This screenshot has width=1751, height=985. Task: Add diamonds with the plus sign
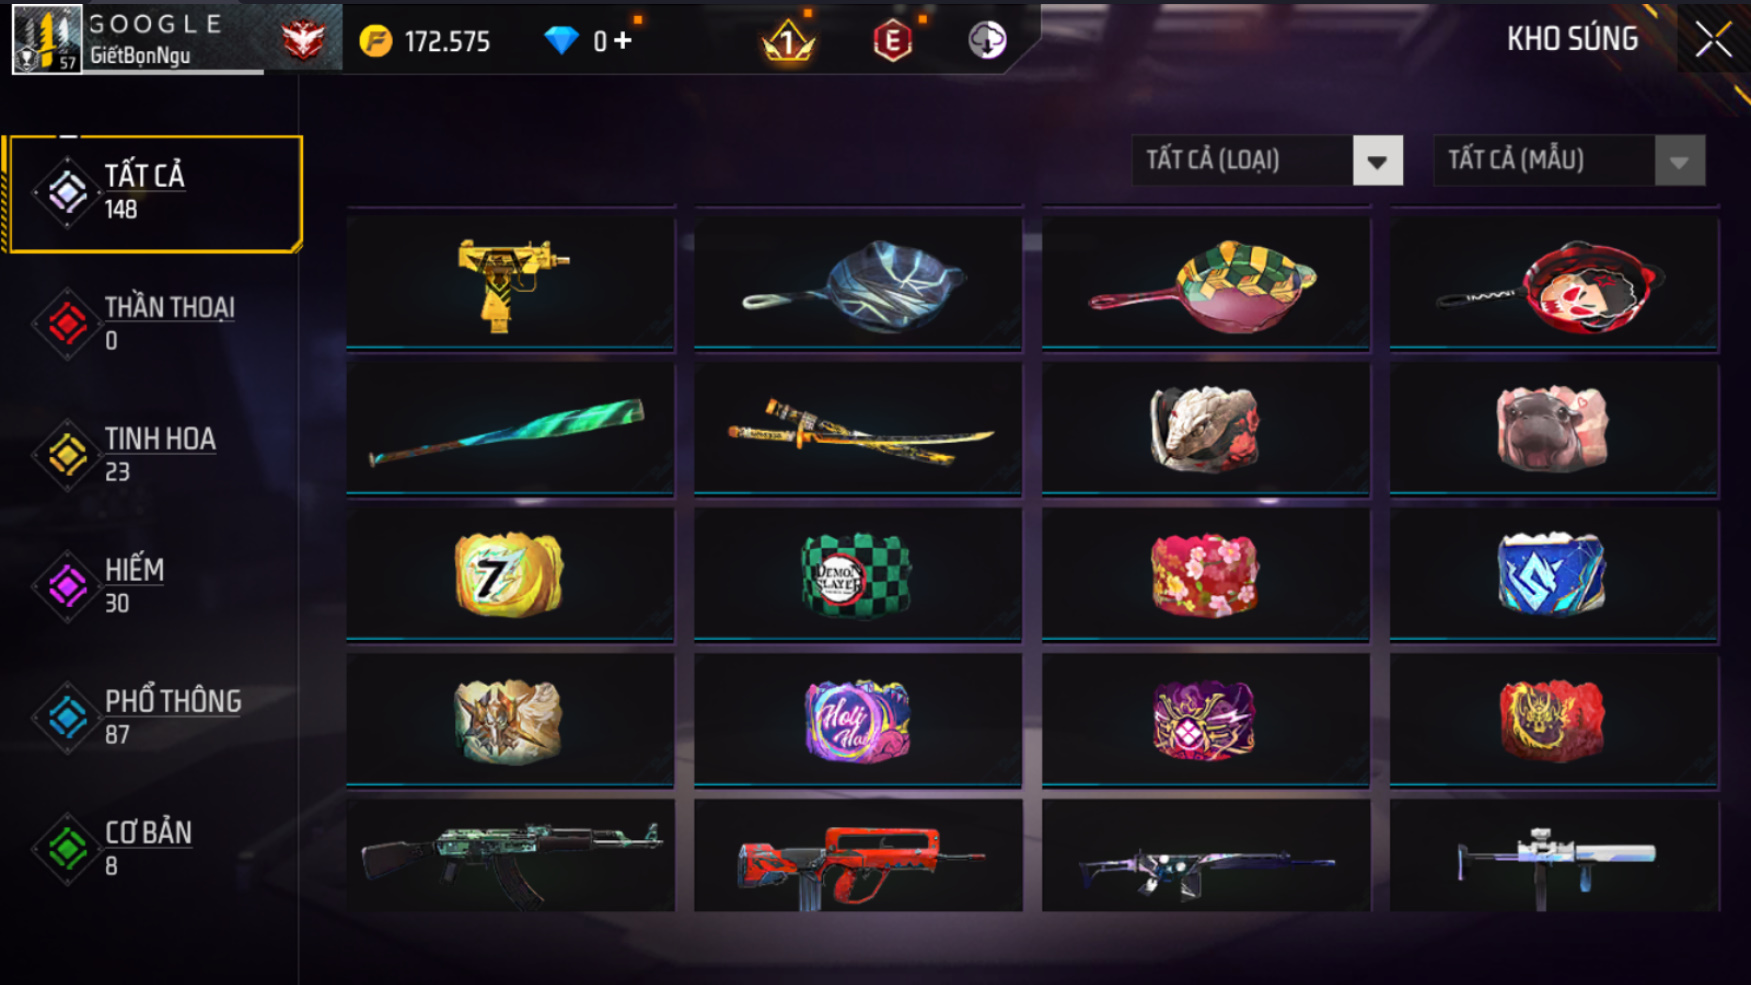[x=622, y=41]
